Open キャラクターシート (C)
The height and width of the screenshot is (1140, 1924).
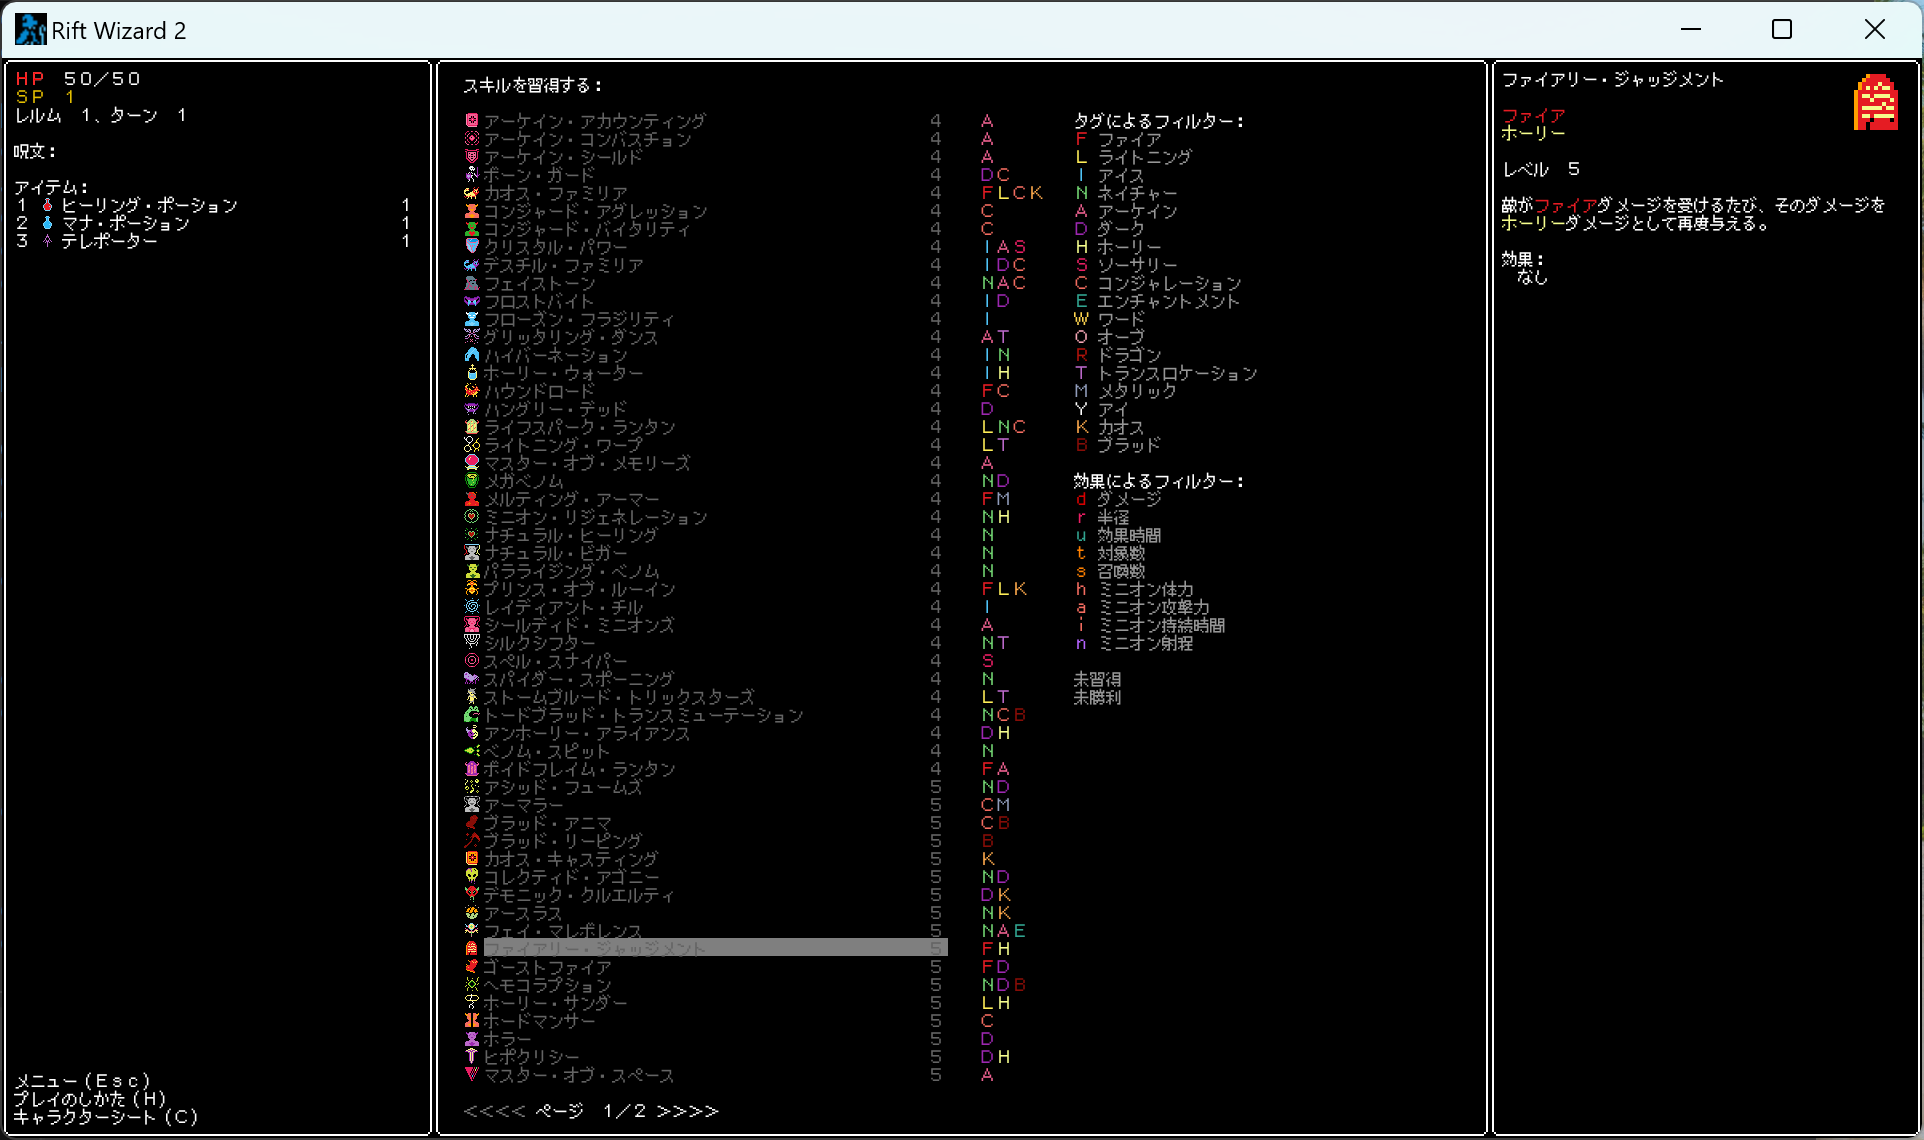(x=106, y=1117)
